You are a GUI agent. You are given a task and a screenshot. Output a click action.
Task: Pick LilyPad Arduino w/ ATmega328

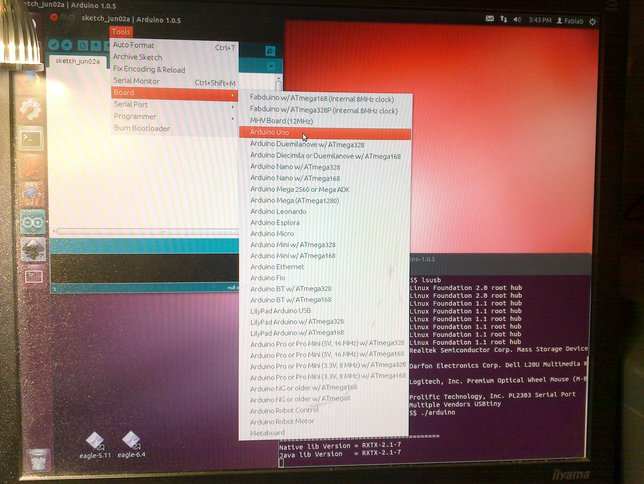pyautogui.click(x=324, y=322)
